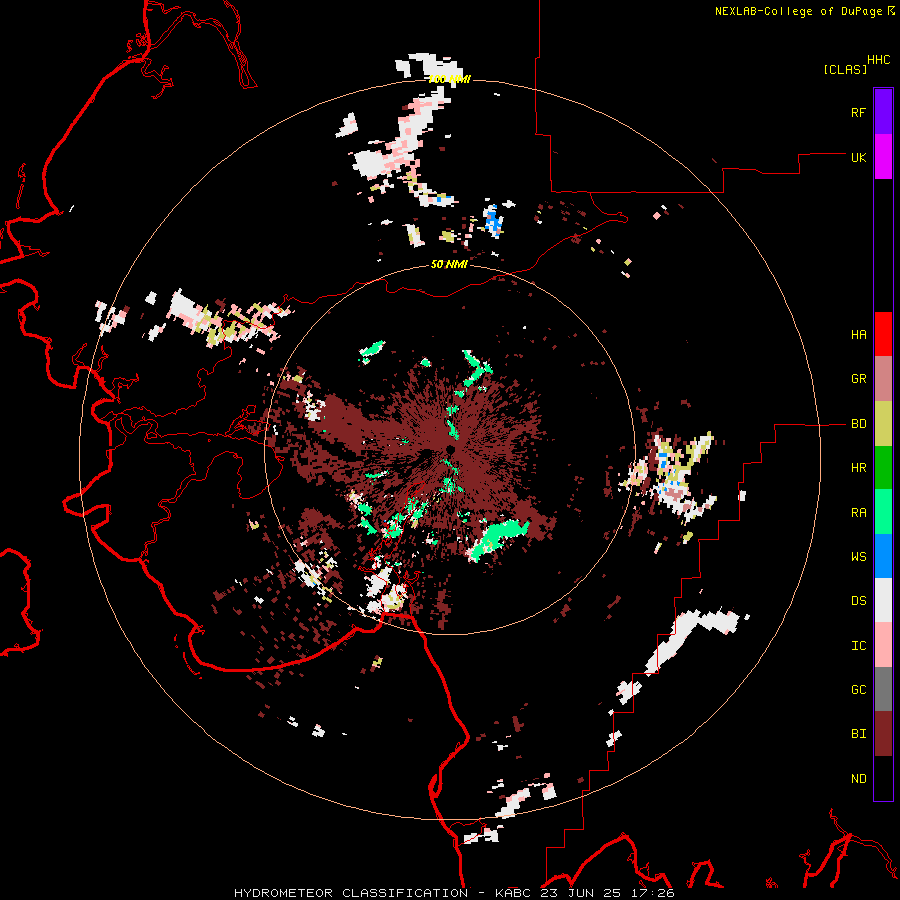Image resolution: width=900 pixels, height=900 pixels.
Task: Click the 'UK' legend label text
Action: [858, 157]
